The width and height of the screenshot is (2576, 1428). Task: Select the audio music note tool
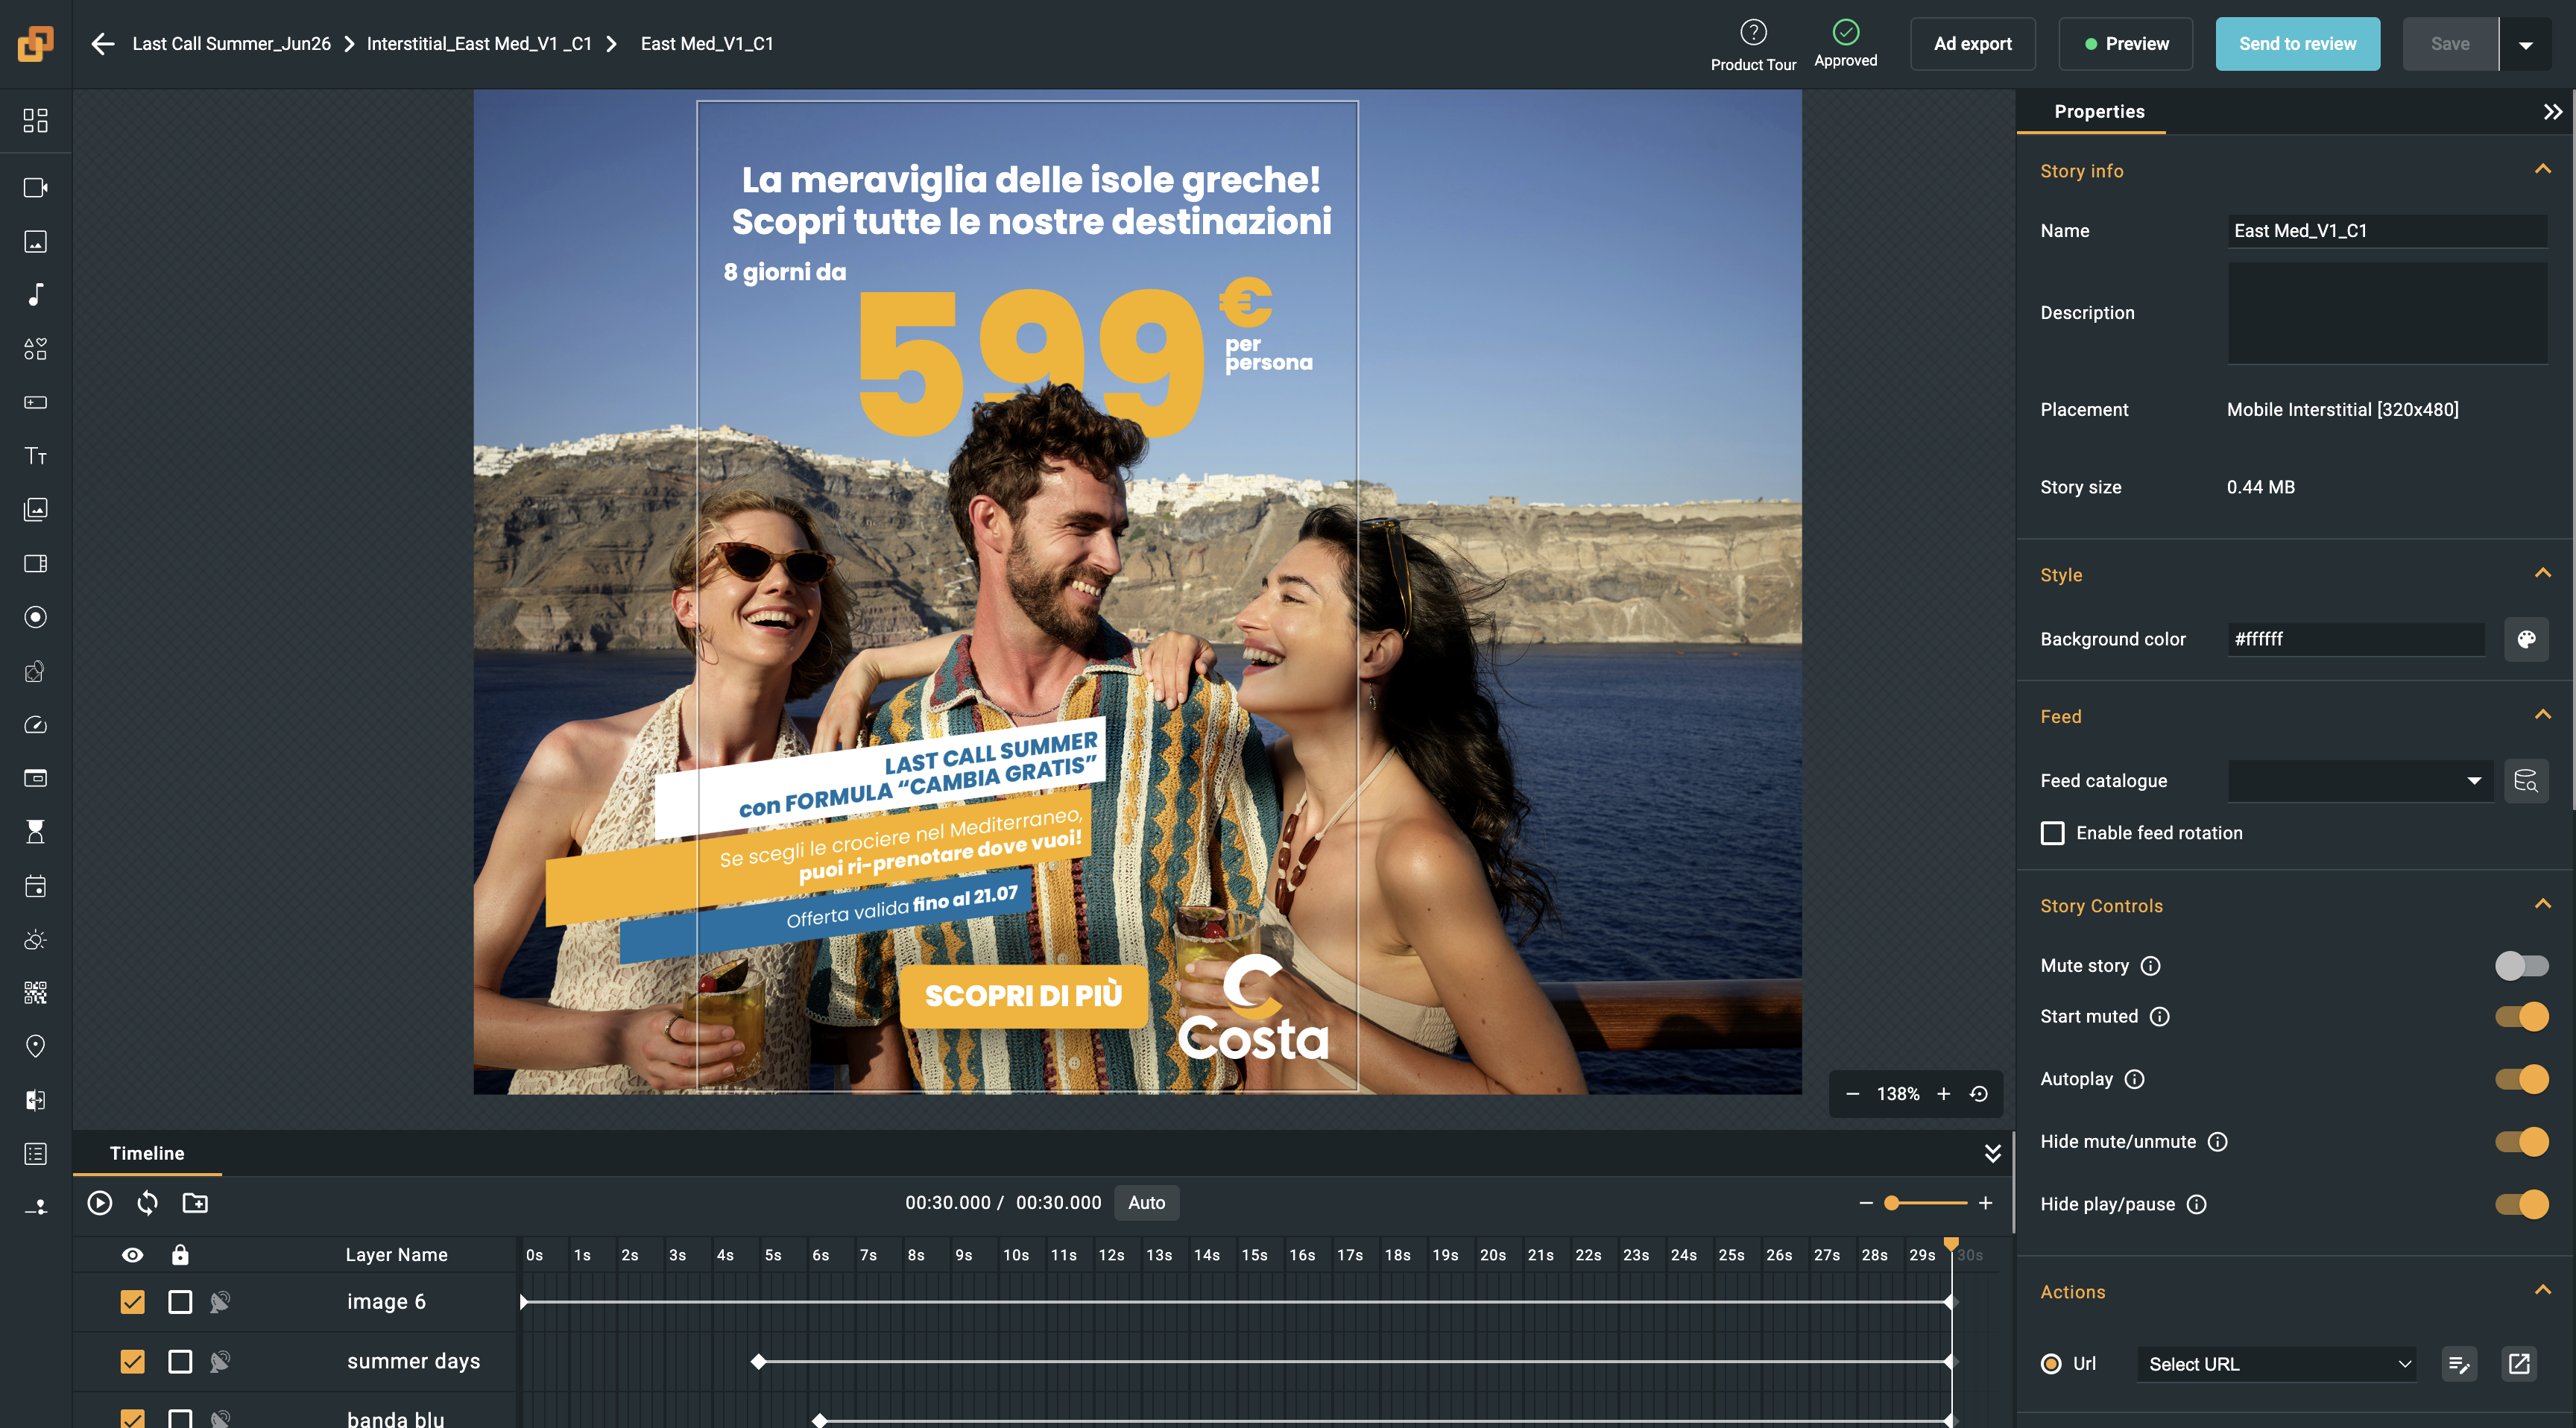[x=35, y=294]
